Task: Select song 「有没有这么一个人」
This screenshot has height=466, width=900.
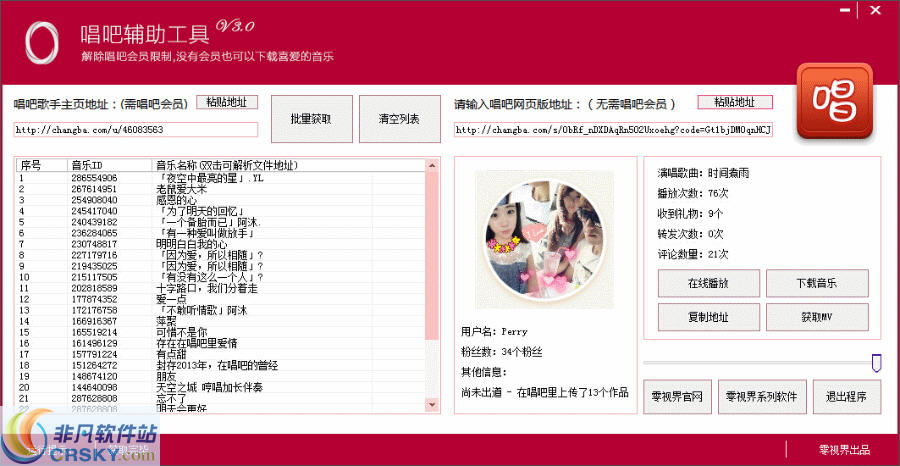Action: pos(210,277)
